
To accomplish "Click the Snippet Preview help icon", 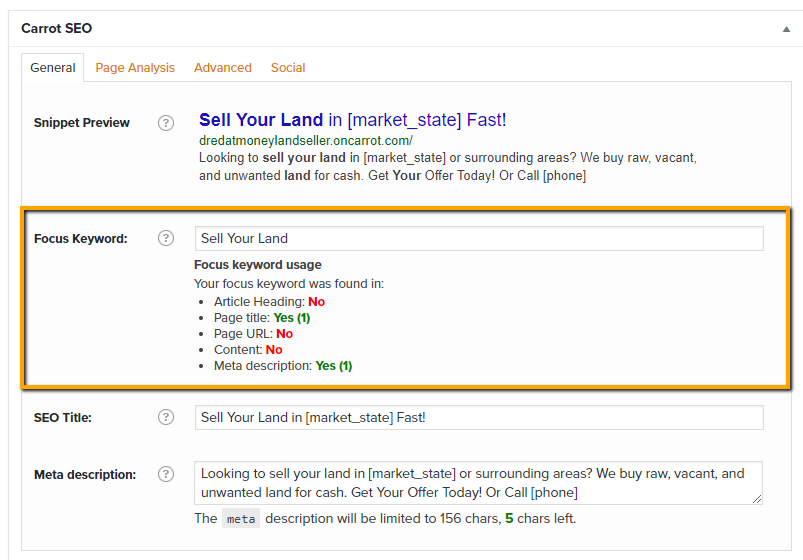I will [165, 123].
